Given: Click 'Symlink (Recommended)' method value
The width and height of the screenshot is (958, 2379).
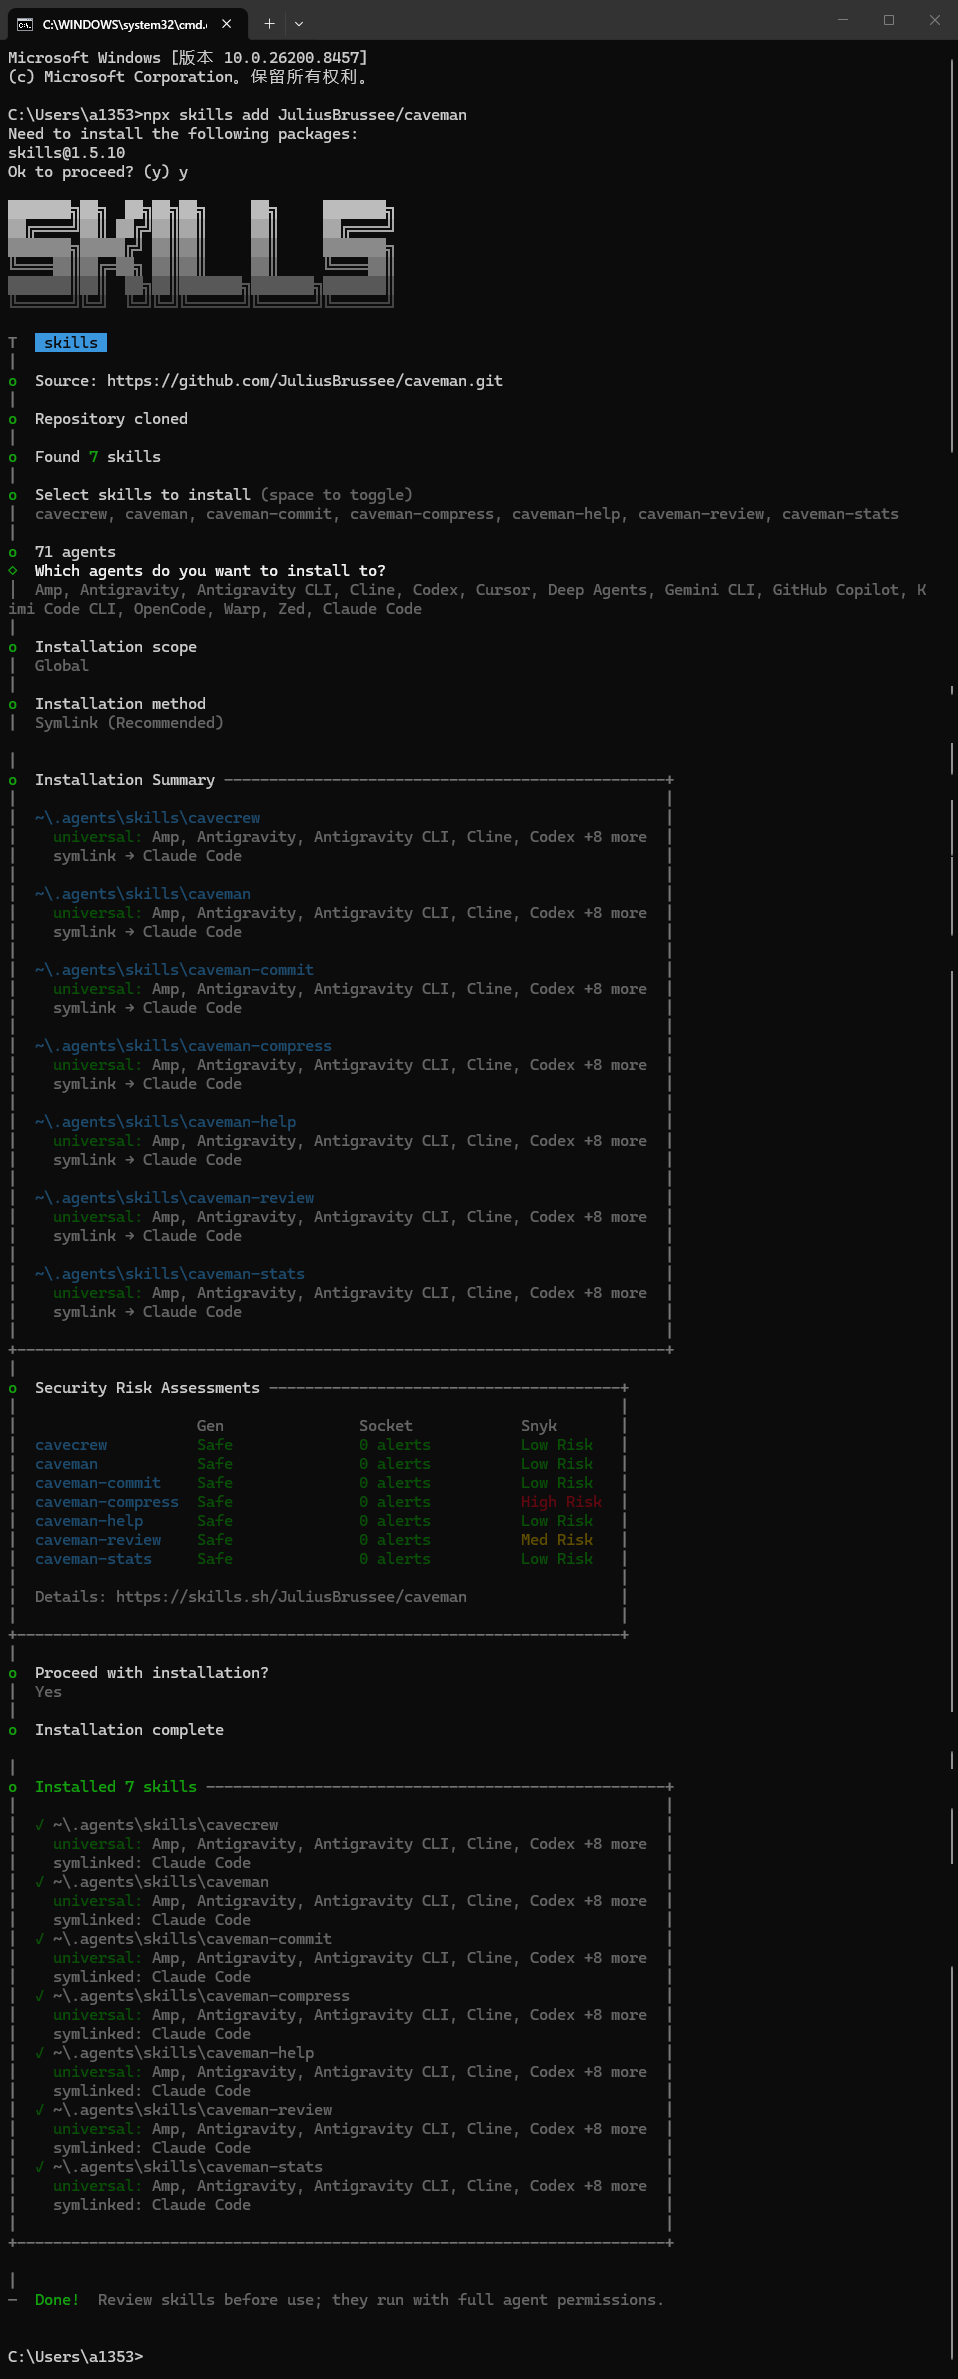Looking at the screenshot, I should tap(129, 723).
